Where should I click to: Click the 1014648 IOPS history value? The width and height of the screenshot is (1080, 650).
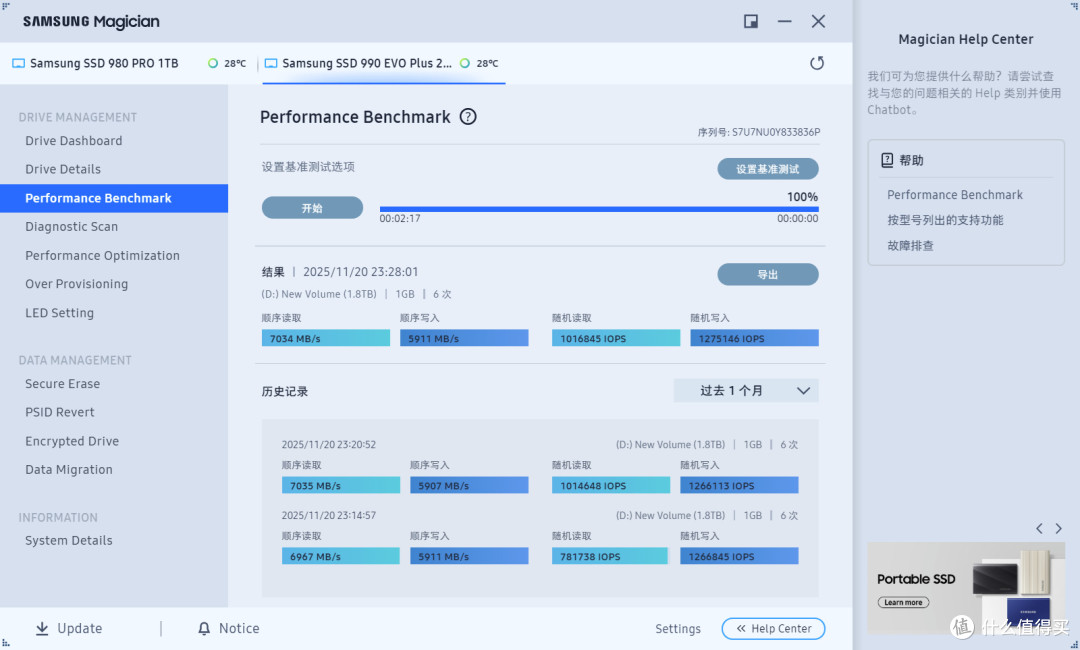tap(610, 485)
